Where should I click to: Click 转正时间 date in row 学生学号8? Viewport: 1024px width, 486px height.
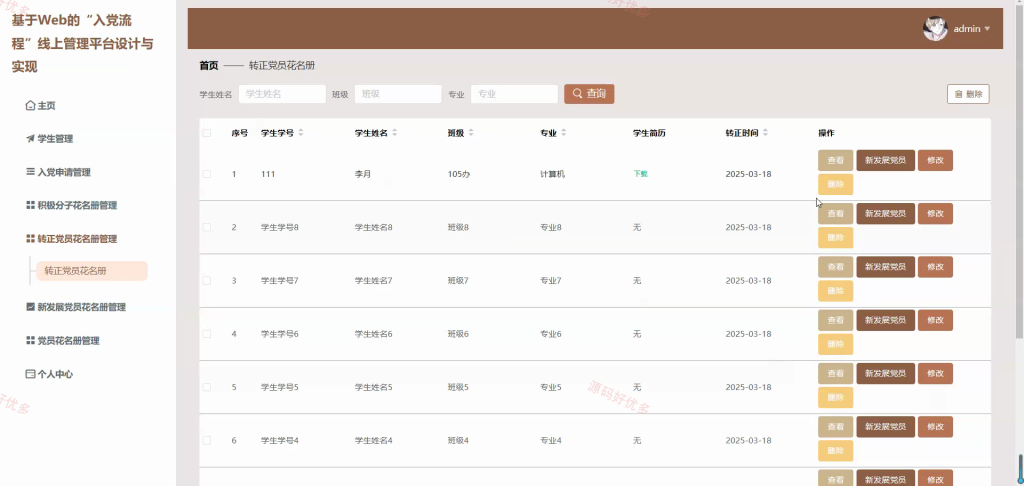pos(748,227)
